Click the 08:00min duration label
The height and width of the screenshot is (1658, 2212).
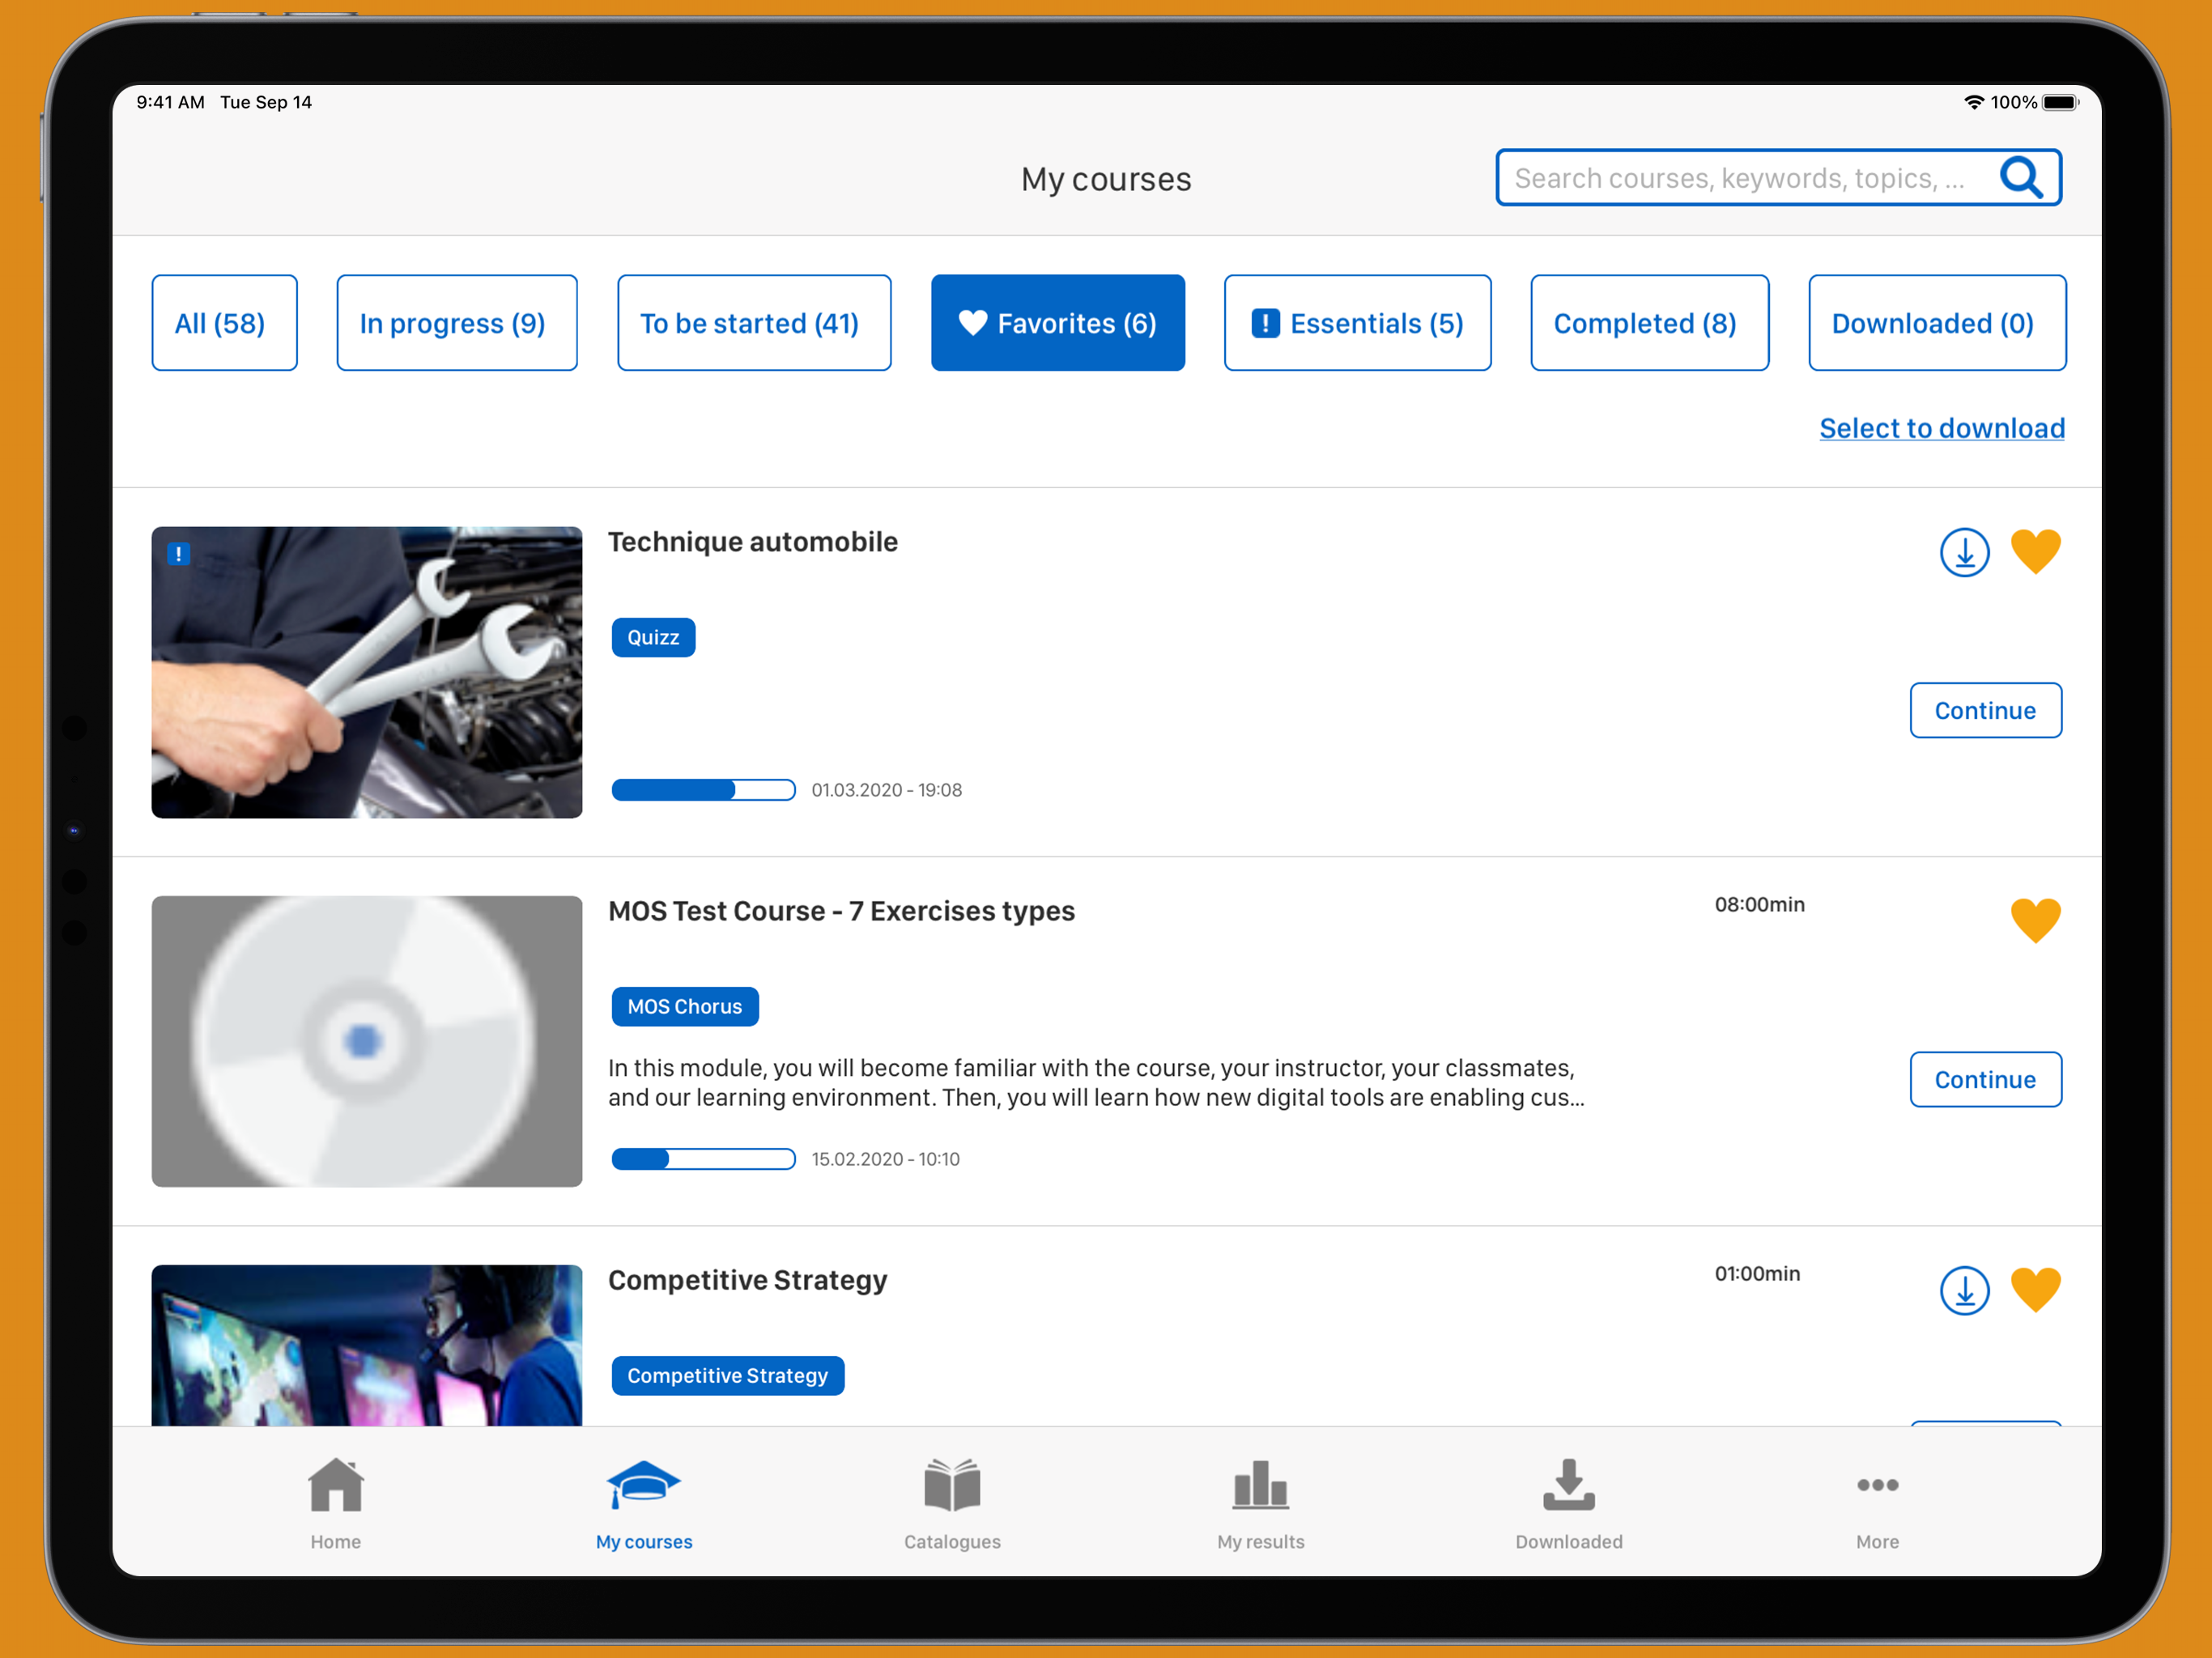point(1759,904)
